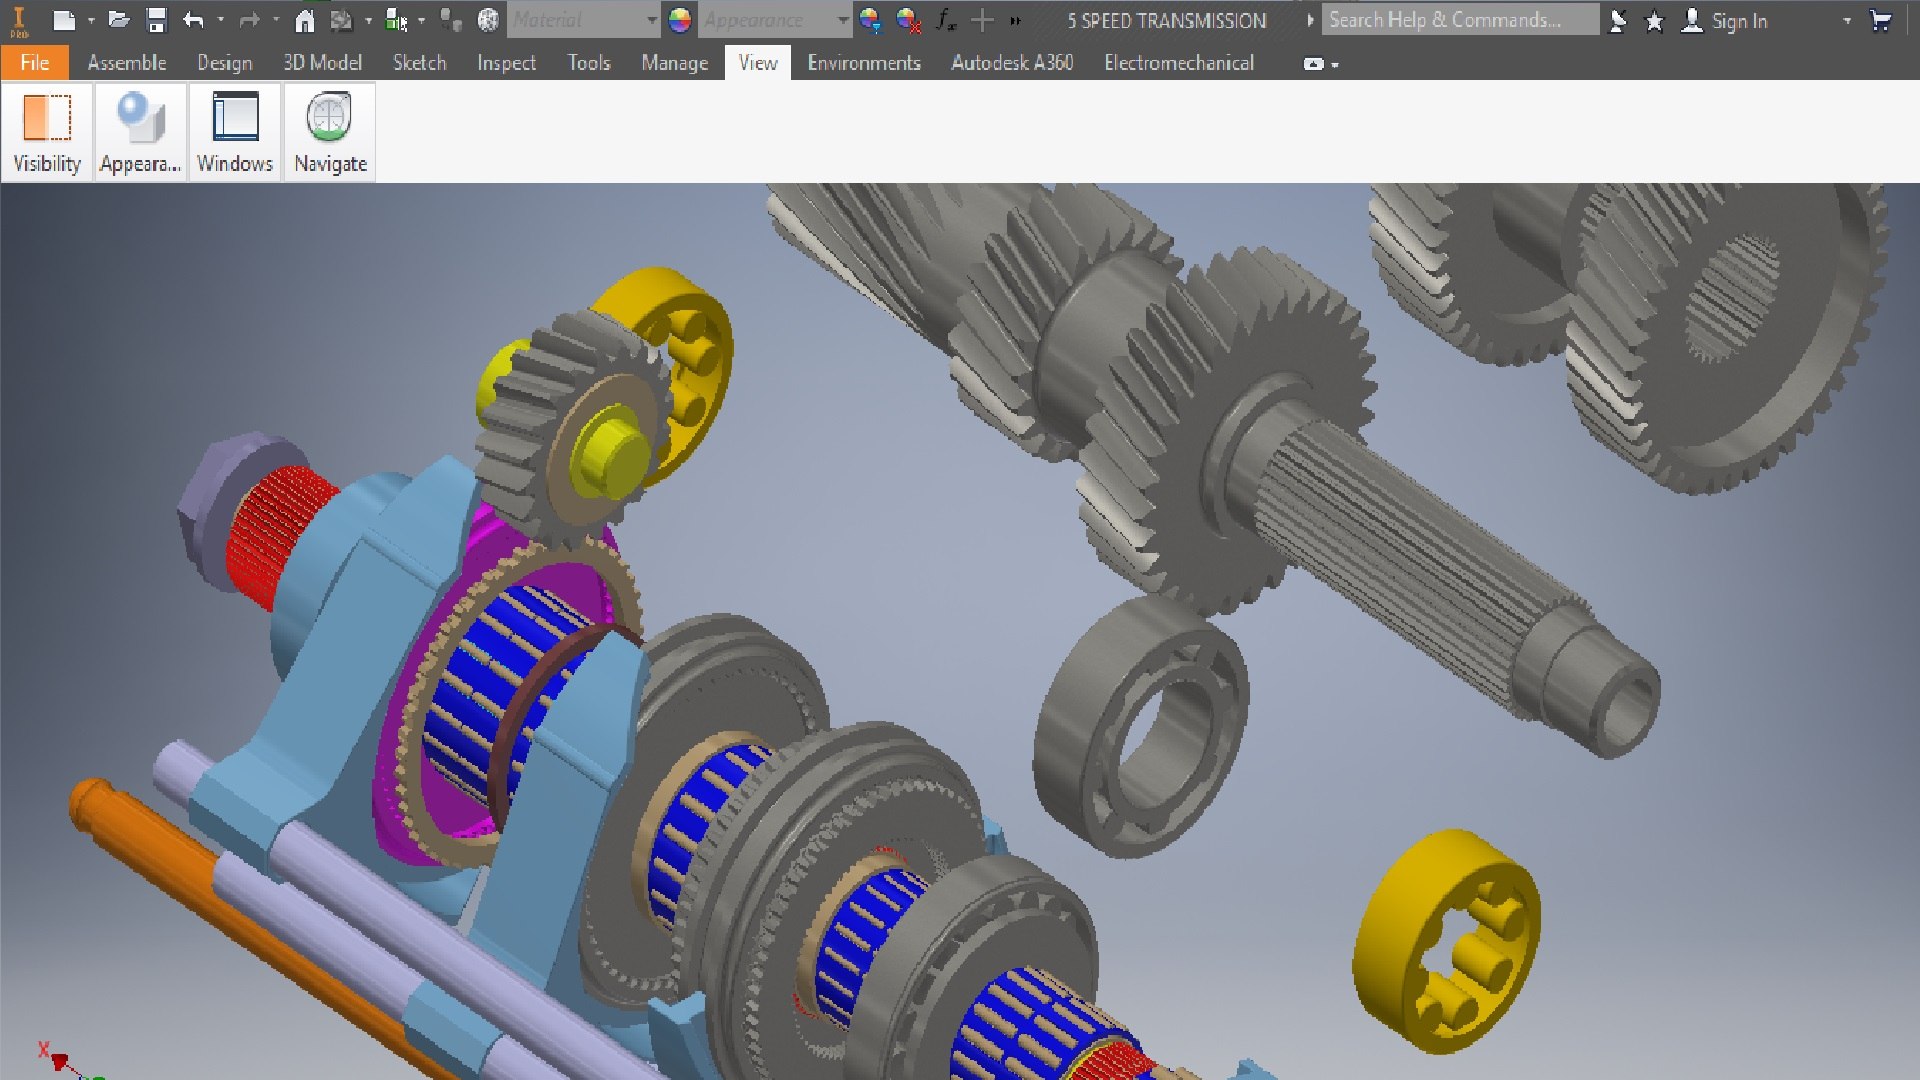Switch to the Environments tab
The width and height of the screenshot is (1920, 1080).
coord(864,63)
